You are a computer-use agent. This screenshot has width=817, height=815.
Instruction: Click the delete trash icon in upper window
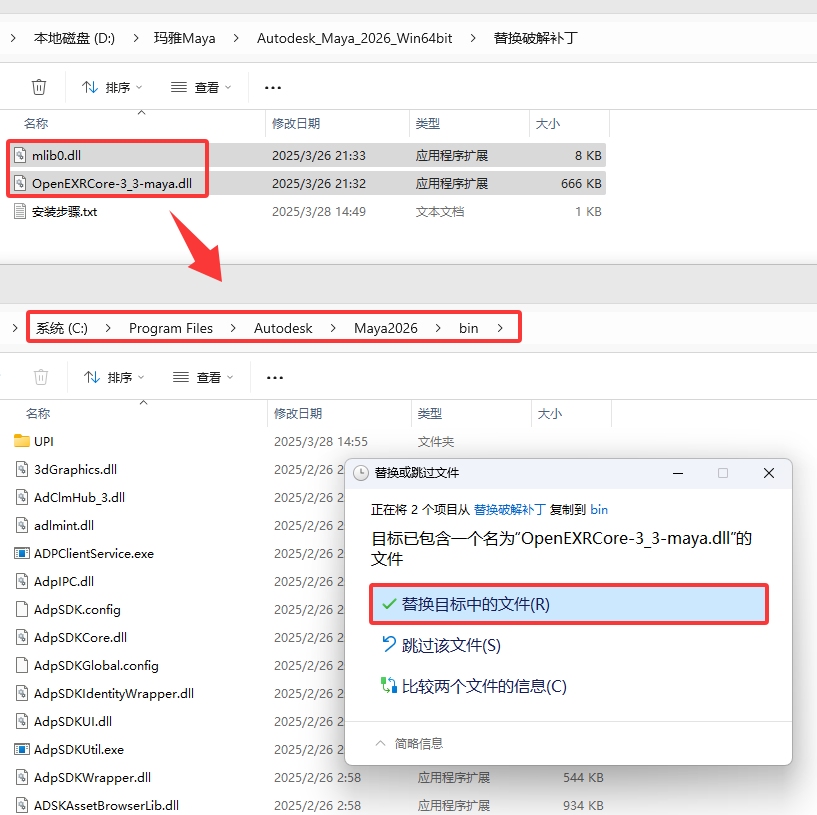39,87
